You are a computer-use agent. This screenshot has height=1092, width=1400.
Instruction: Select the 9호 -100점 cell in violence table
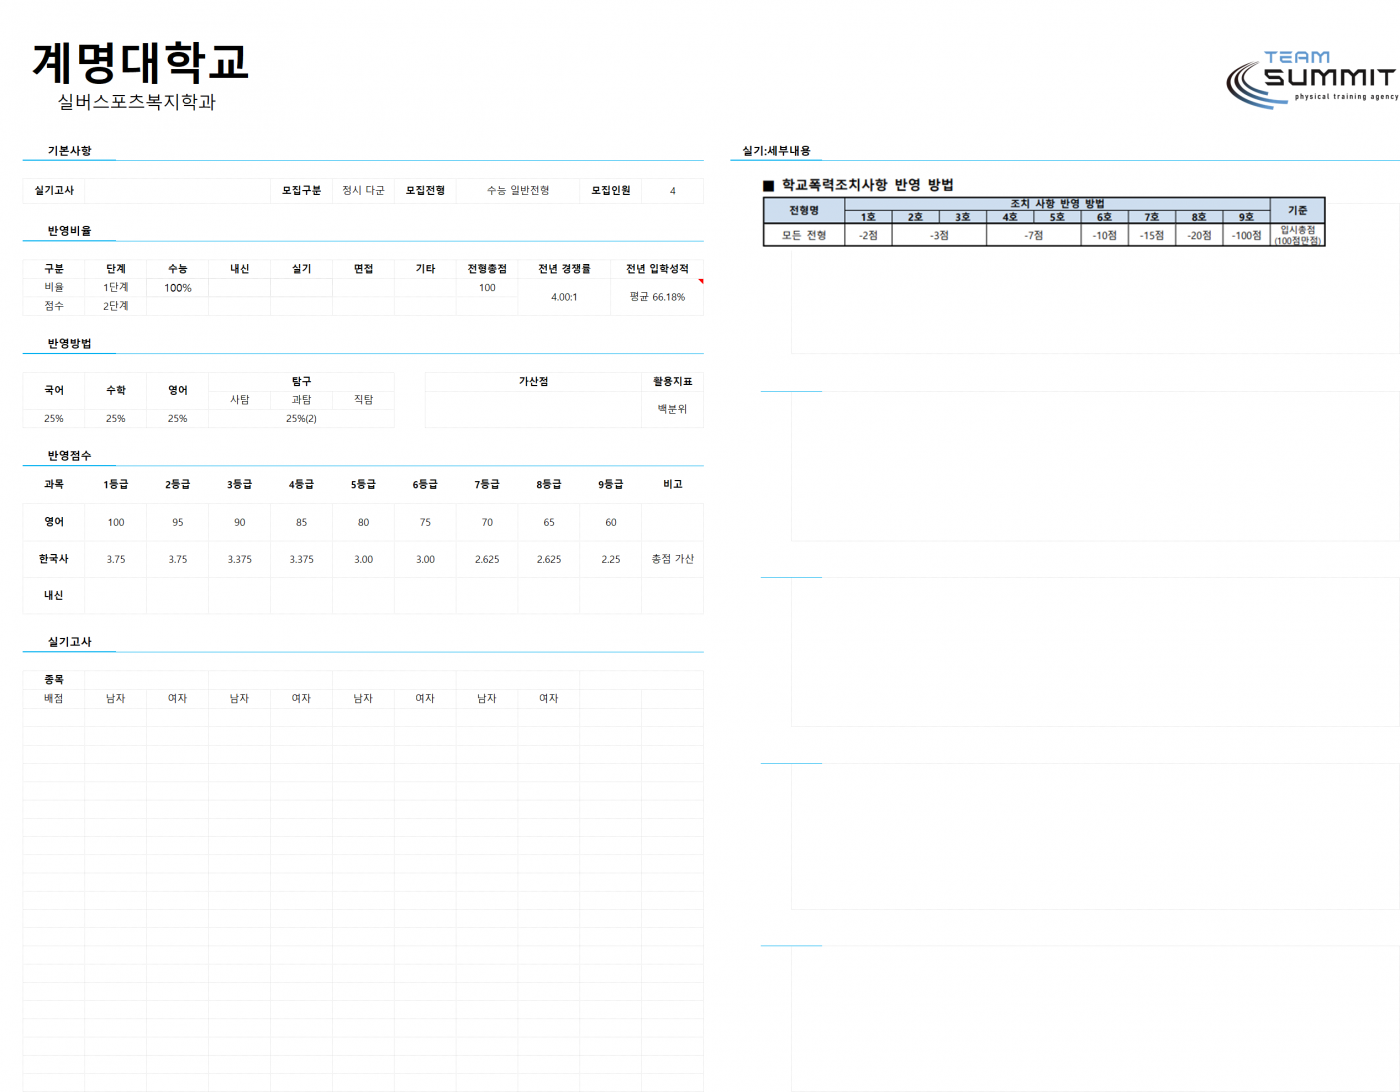[x=1246, y=235]
